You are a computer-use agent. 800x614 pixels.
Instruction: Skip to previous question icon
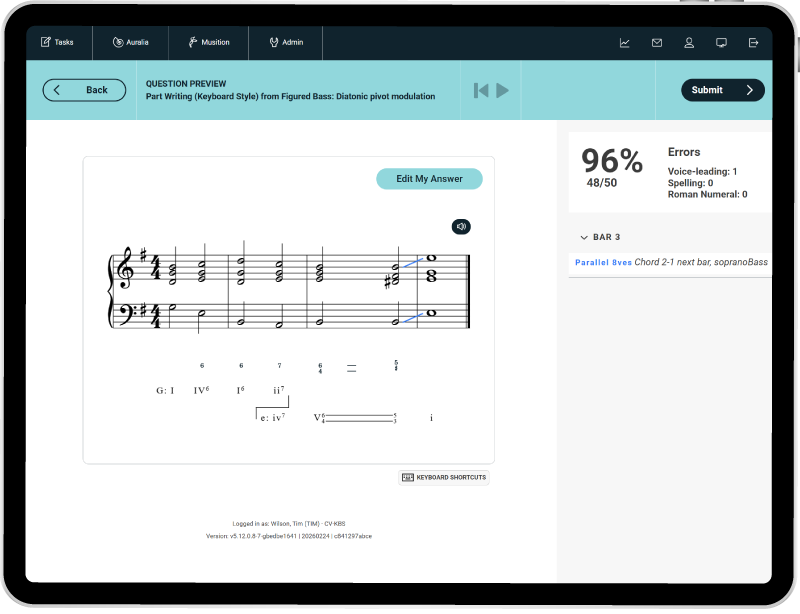point(481,90)
